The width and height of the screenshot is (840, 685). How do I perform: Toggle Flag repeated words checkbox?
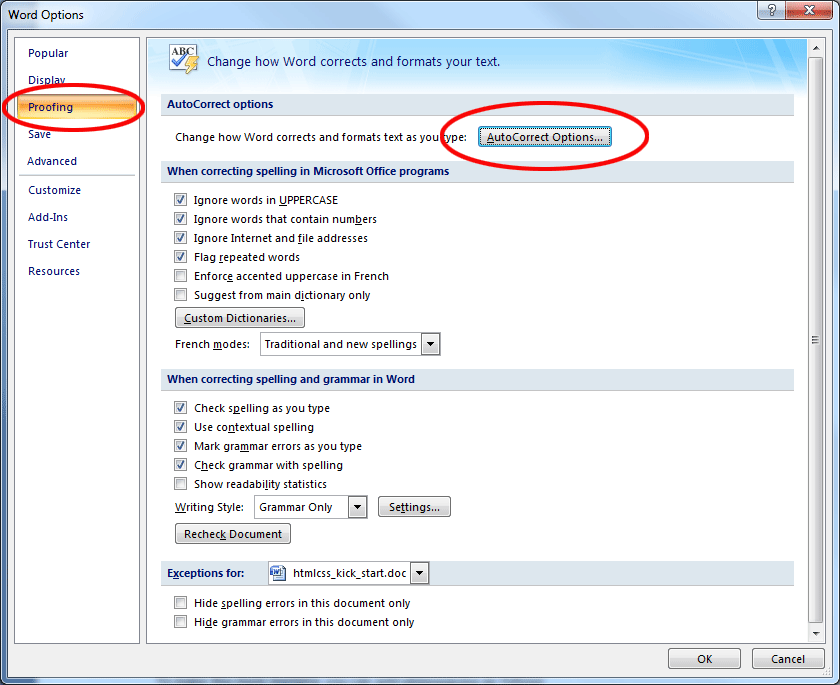coord(181,257)
